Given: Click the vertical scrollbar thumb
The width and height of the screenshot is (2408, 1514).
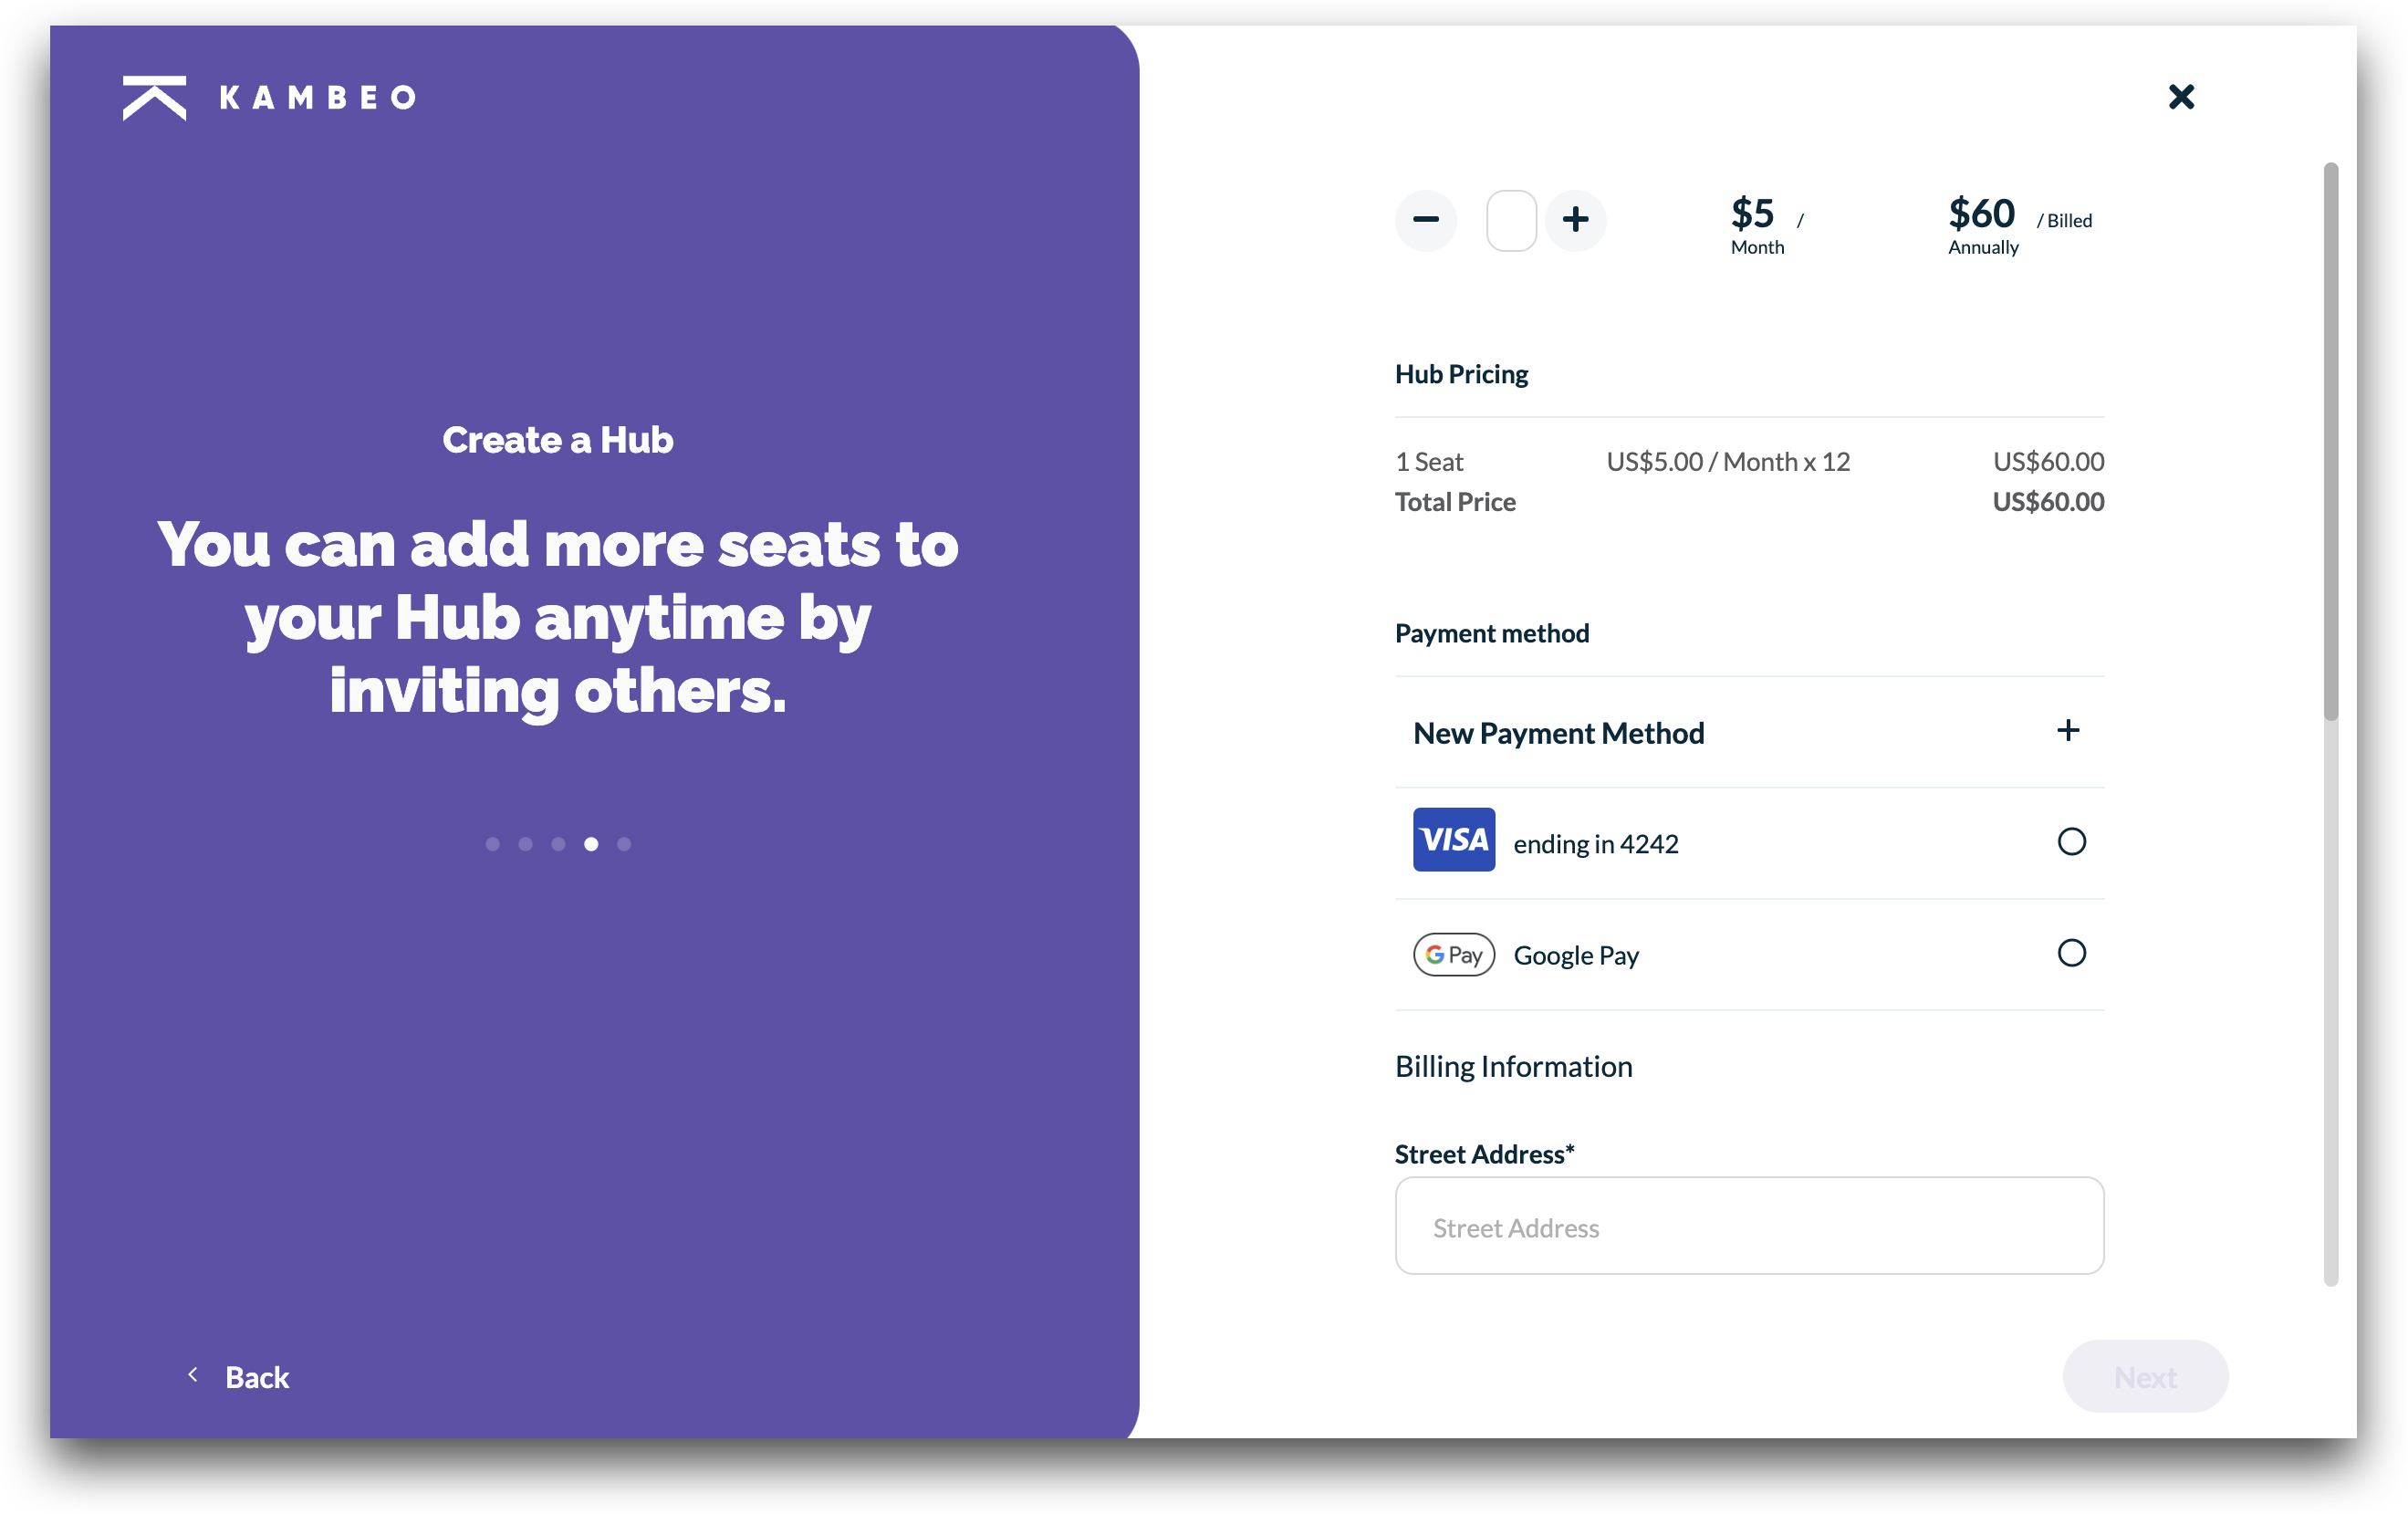Looking at the screenshot, I should click(2331, 441).
